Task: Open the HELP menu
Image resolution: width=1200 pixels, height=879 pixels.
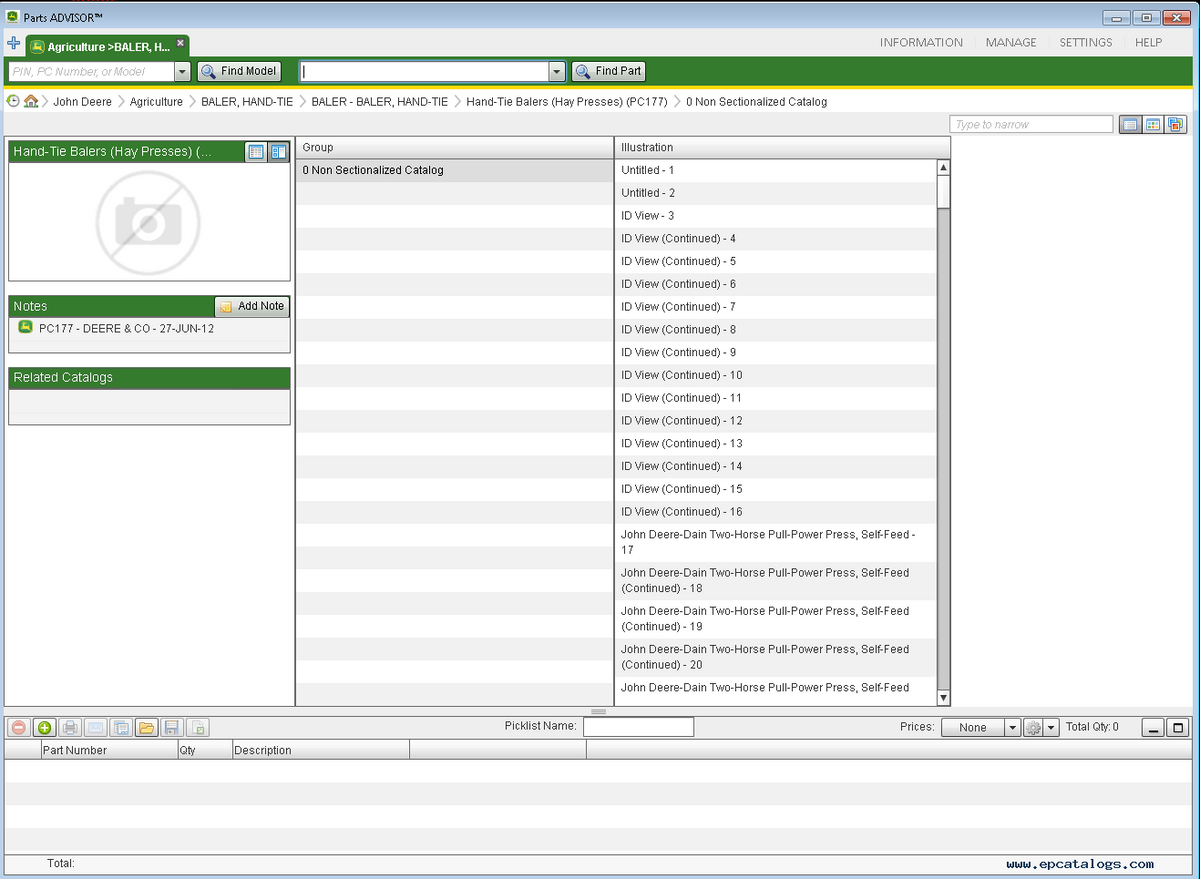Action: click(x=1149, y=43)
